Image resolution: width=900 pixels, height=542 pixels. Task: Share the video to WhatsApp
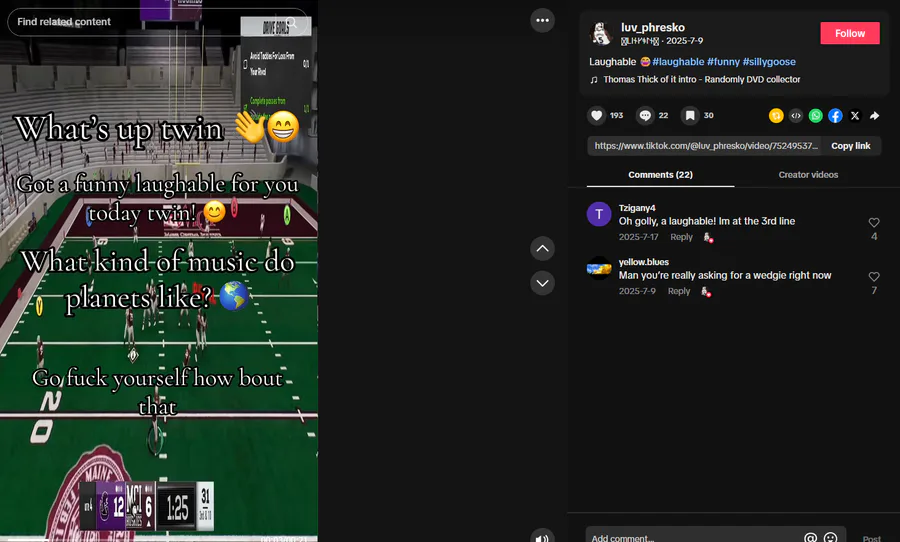tap(816, 115)
